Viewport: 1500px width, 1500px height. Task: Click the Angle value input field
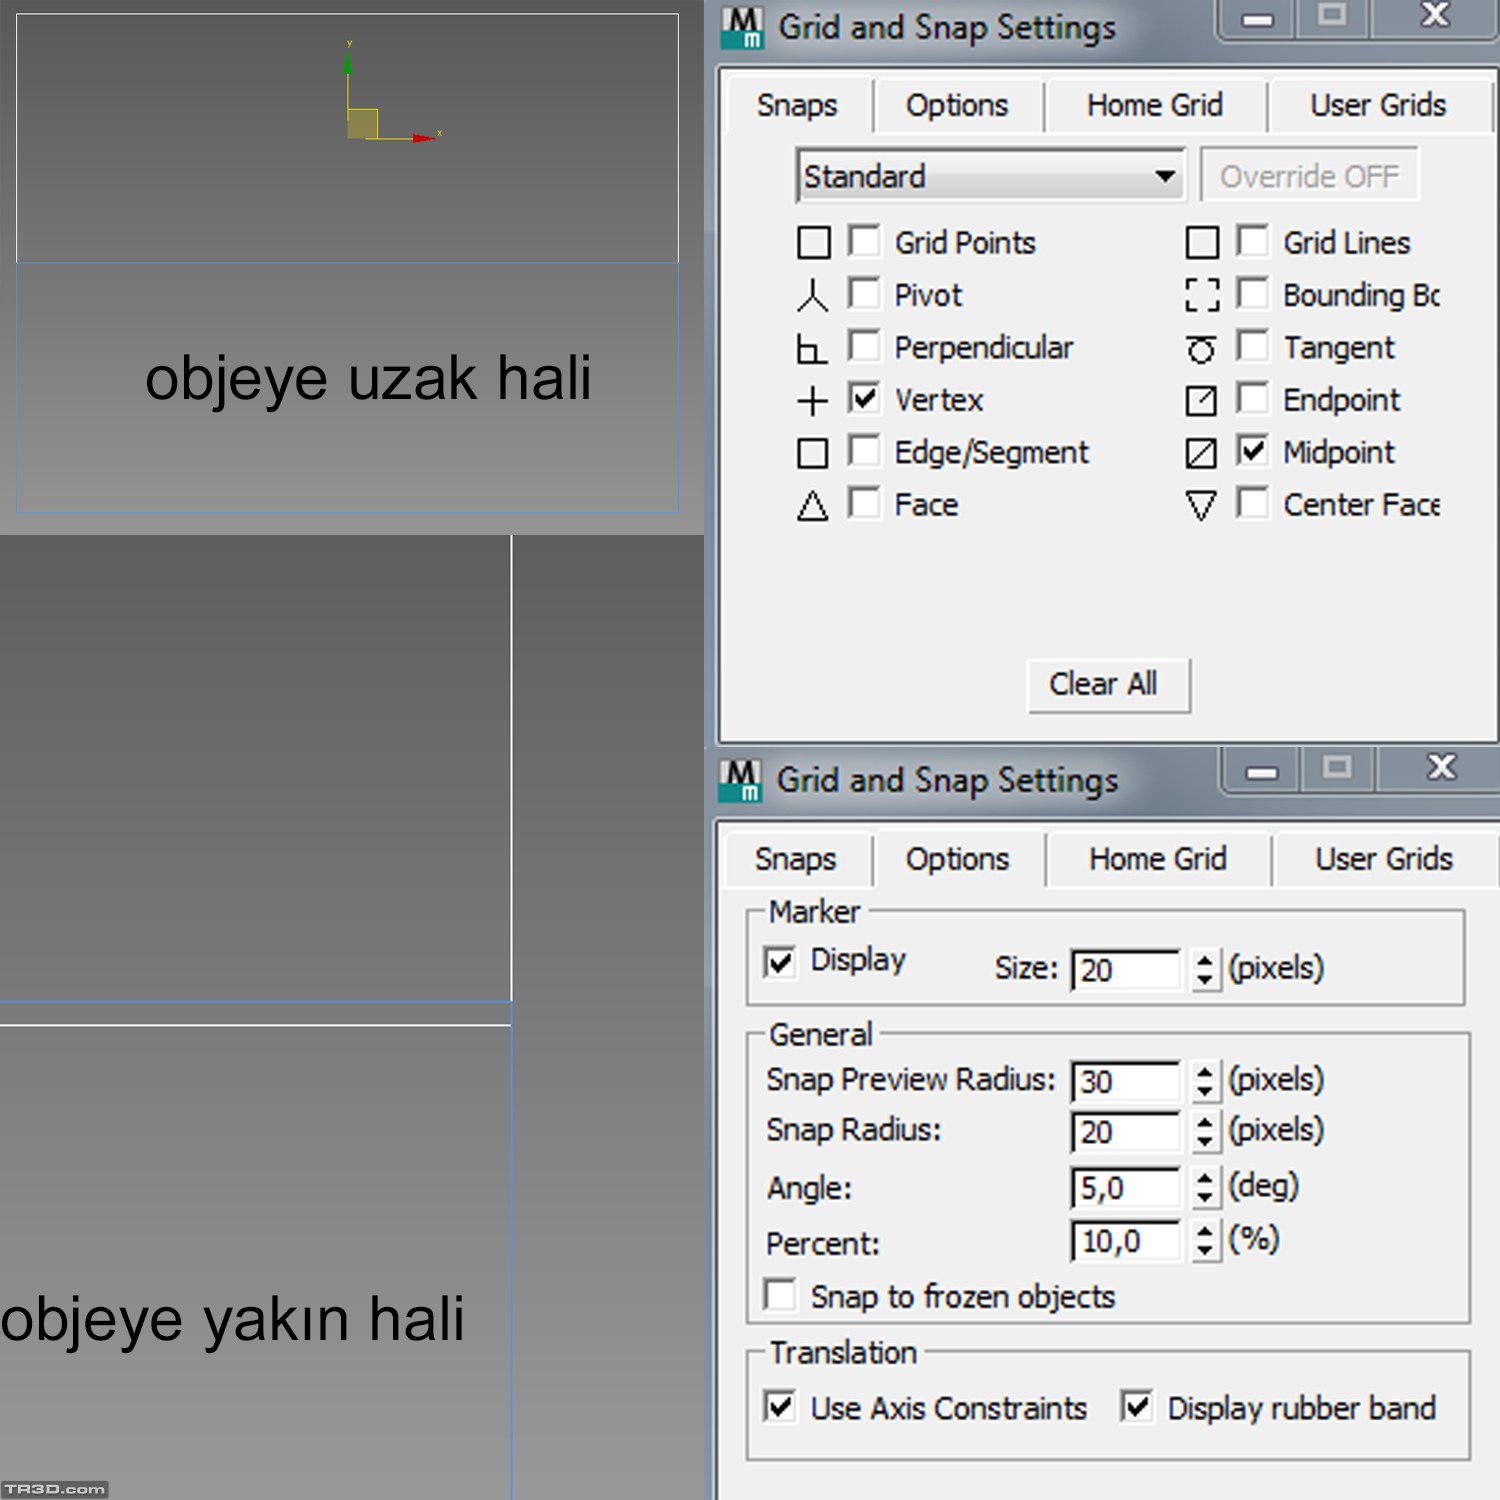tap(1125, 1188)
